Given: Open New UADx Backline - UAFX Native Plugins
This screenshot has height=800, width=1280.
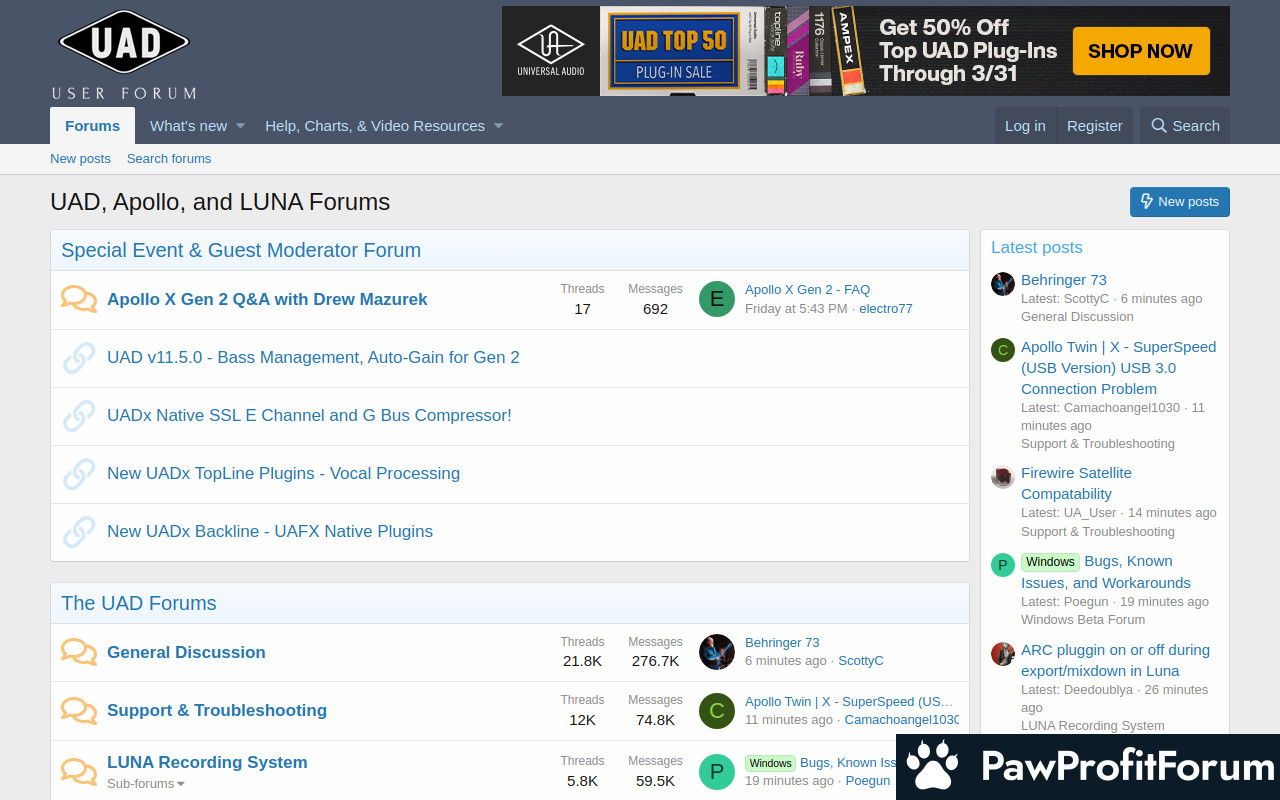Looking at the screenshot, I should (270, 531).
